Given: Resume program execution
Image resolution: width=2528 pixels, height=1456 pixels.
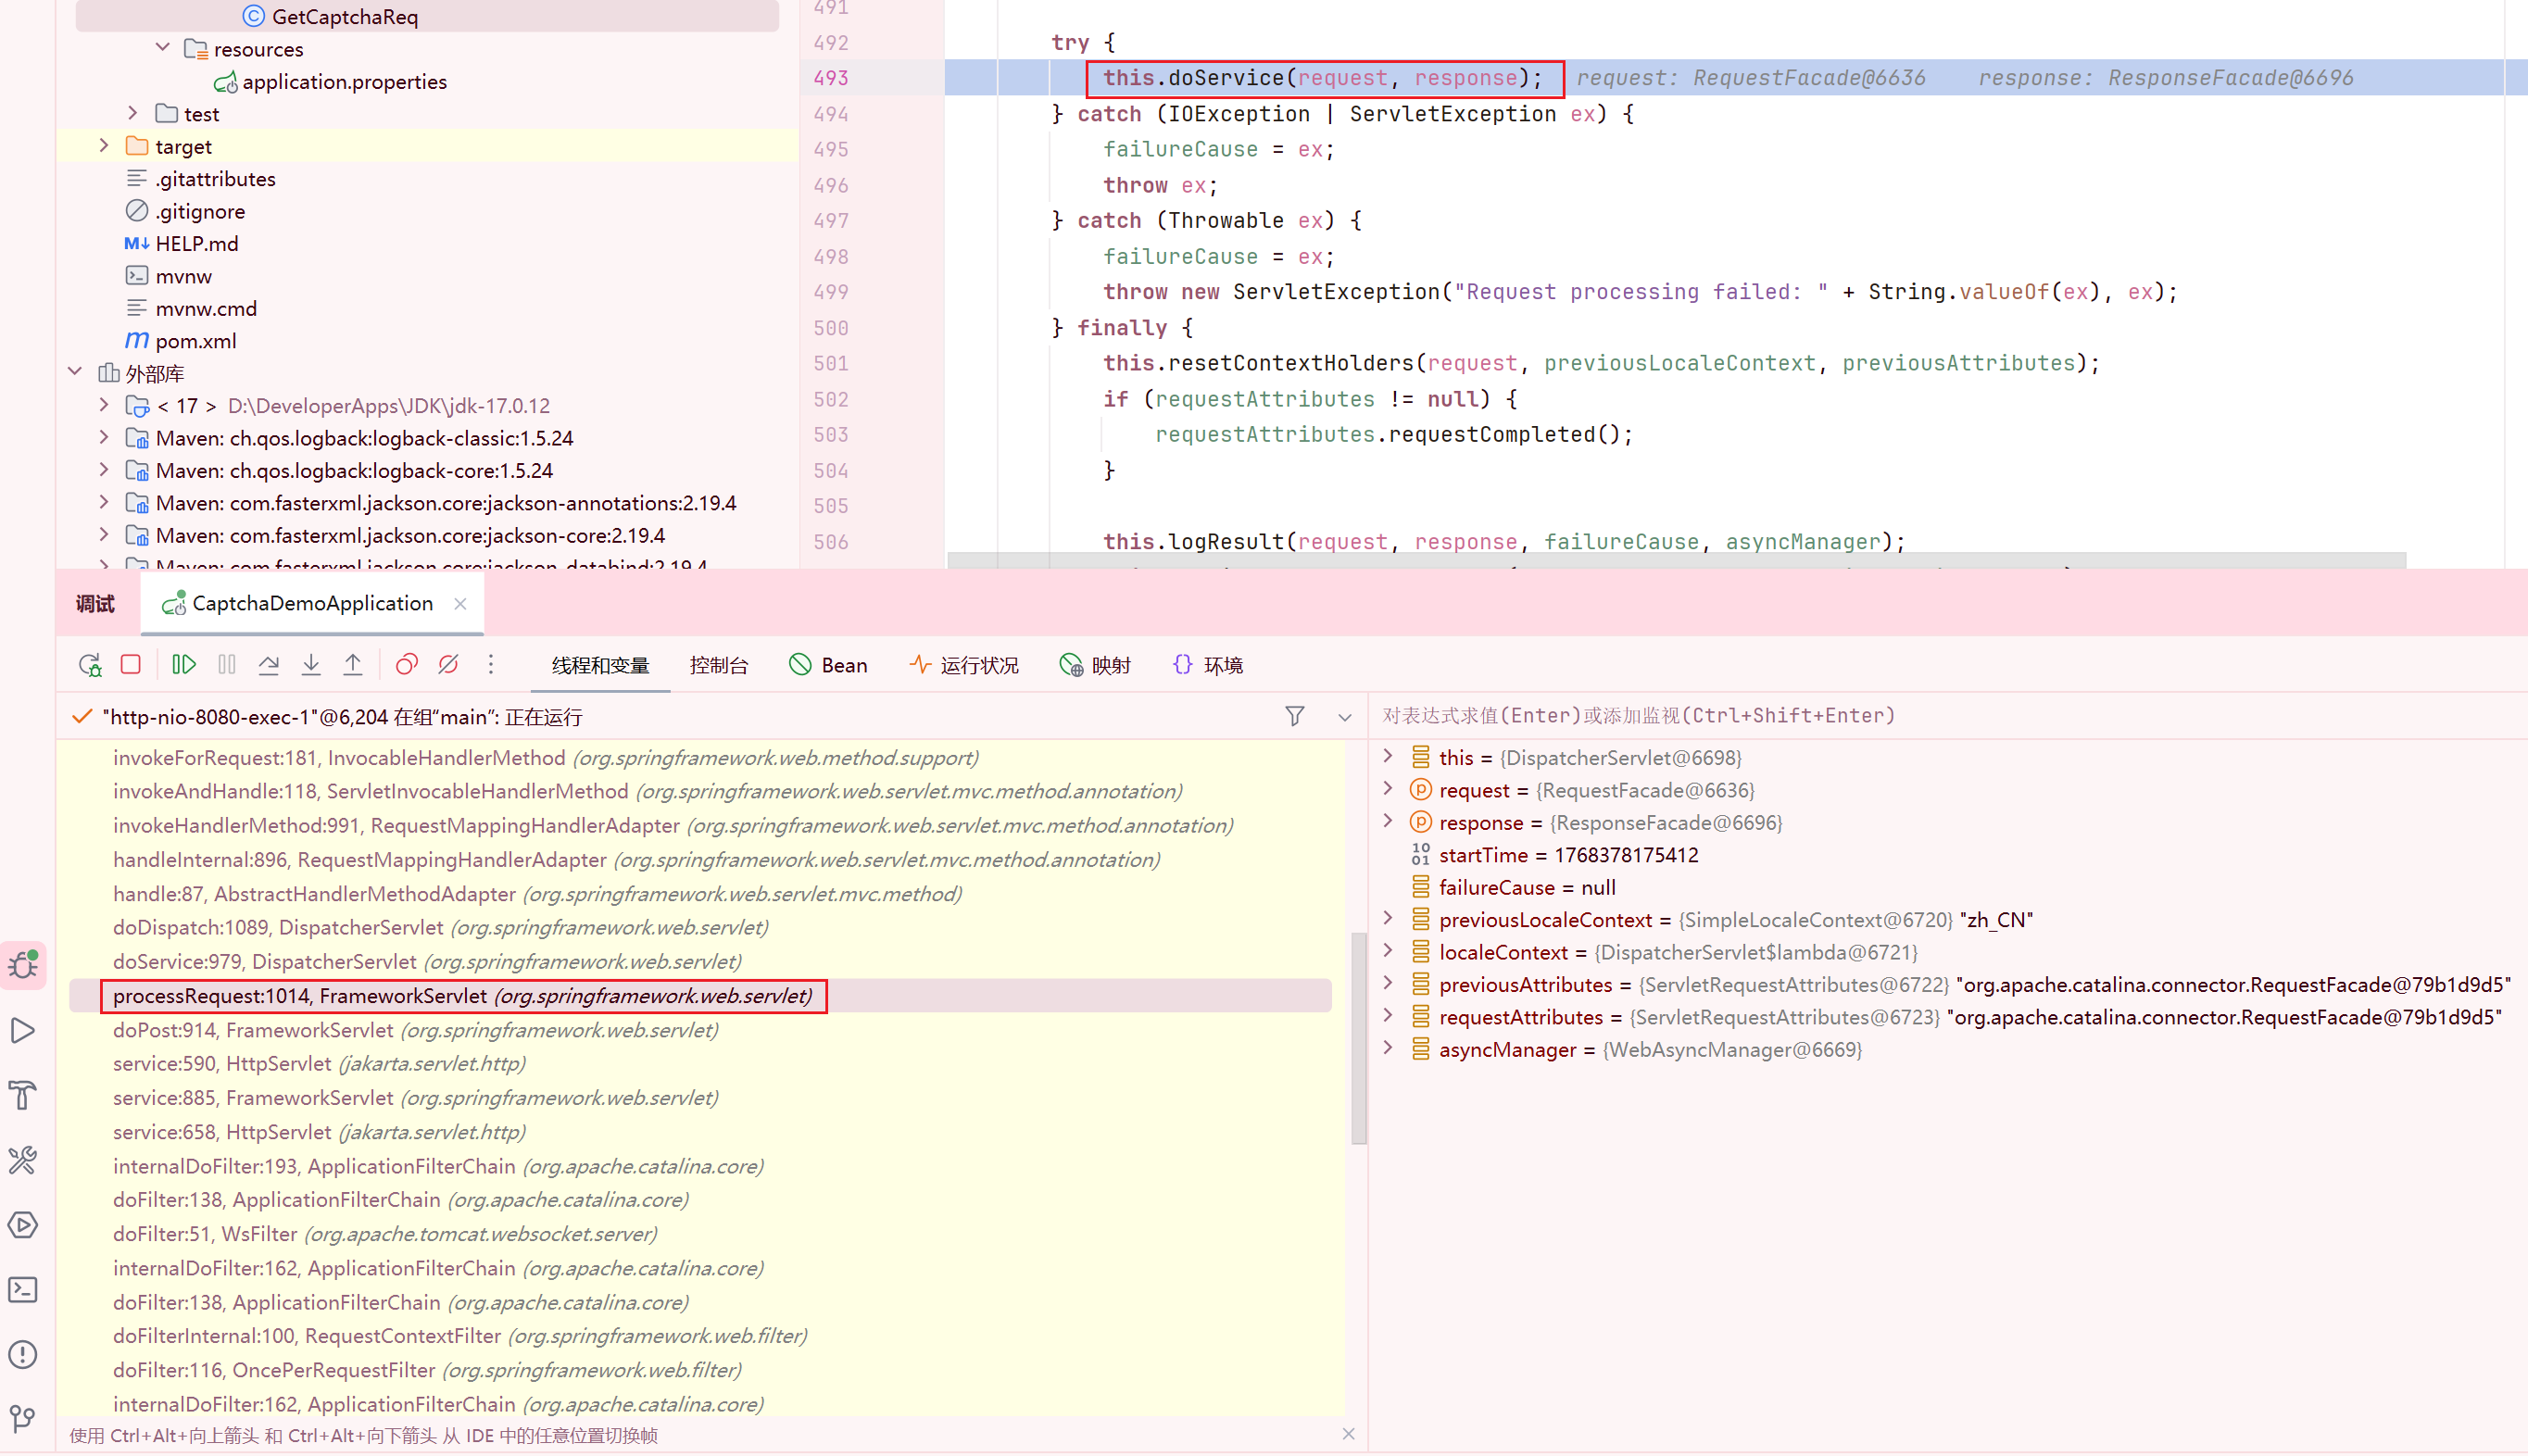Looking at the screenshot, I should tap(183, 665).
